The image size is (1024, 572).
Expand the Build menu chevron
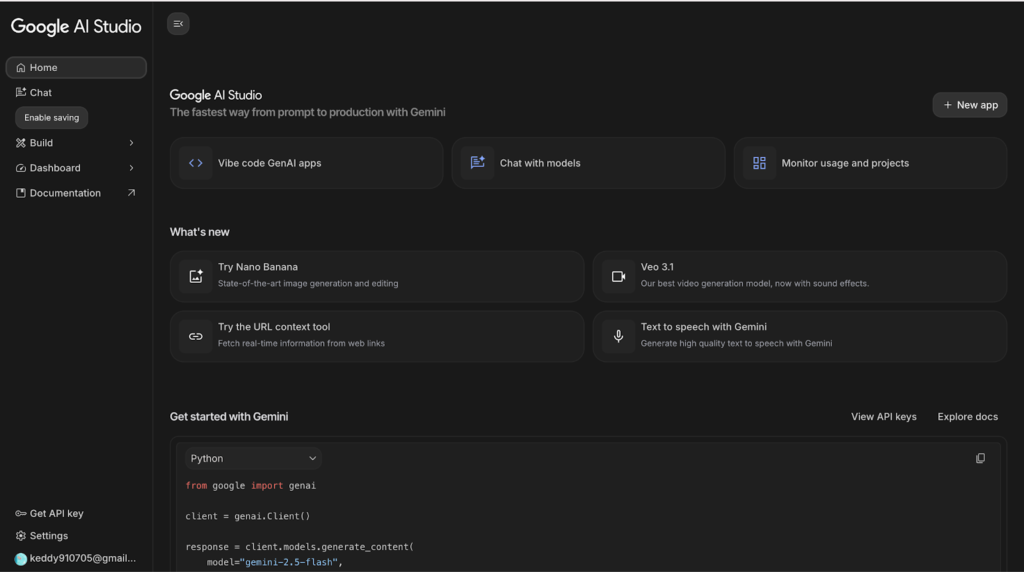(x=131, y=143)
